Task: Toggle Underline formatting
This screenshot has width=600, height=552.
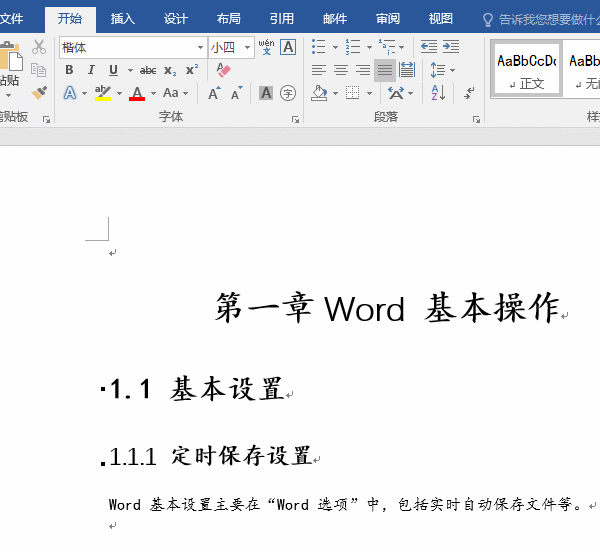Action: (x=113, y=70)
